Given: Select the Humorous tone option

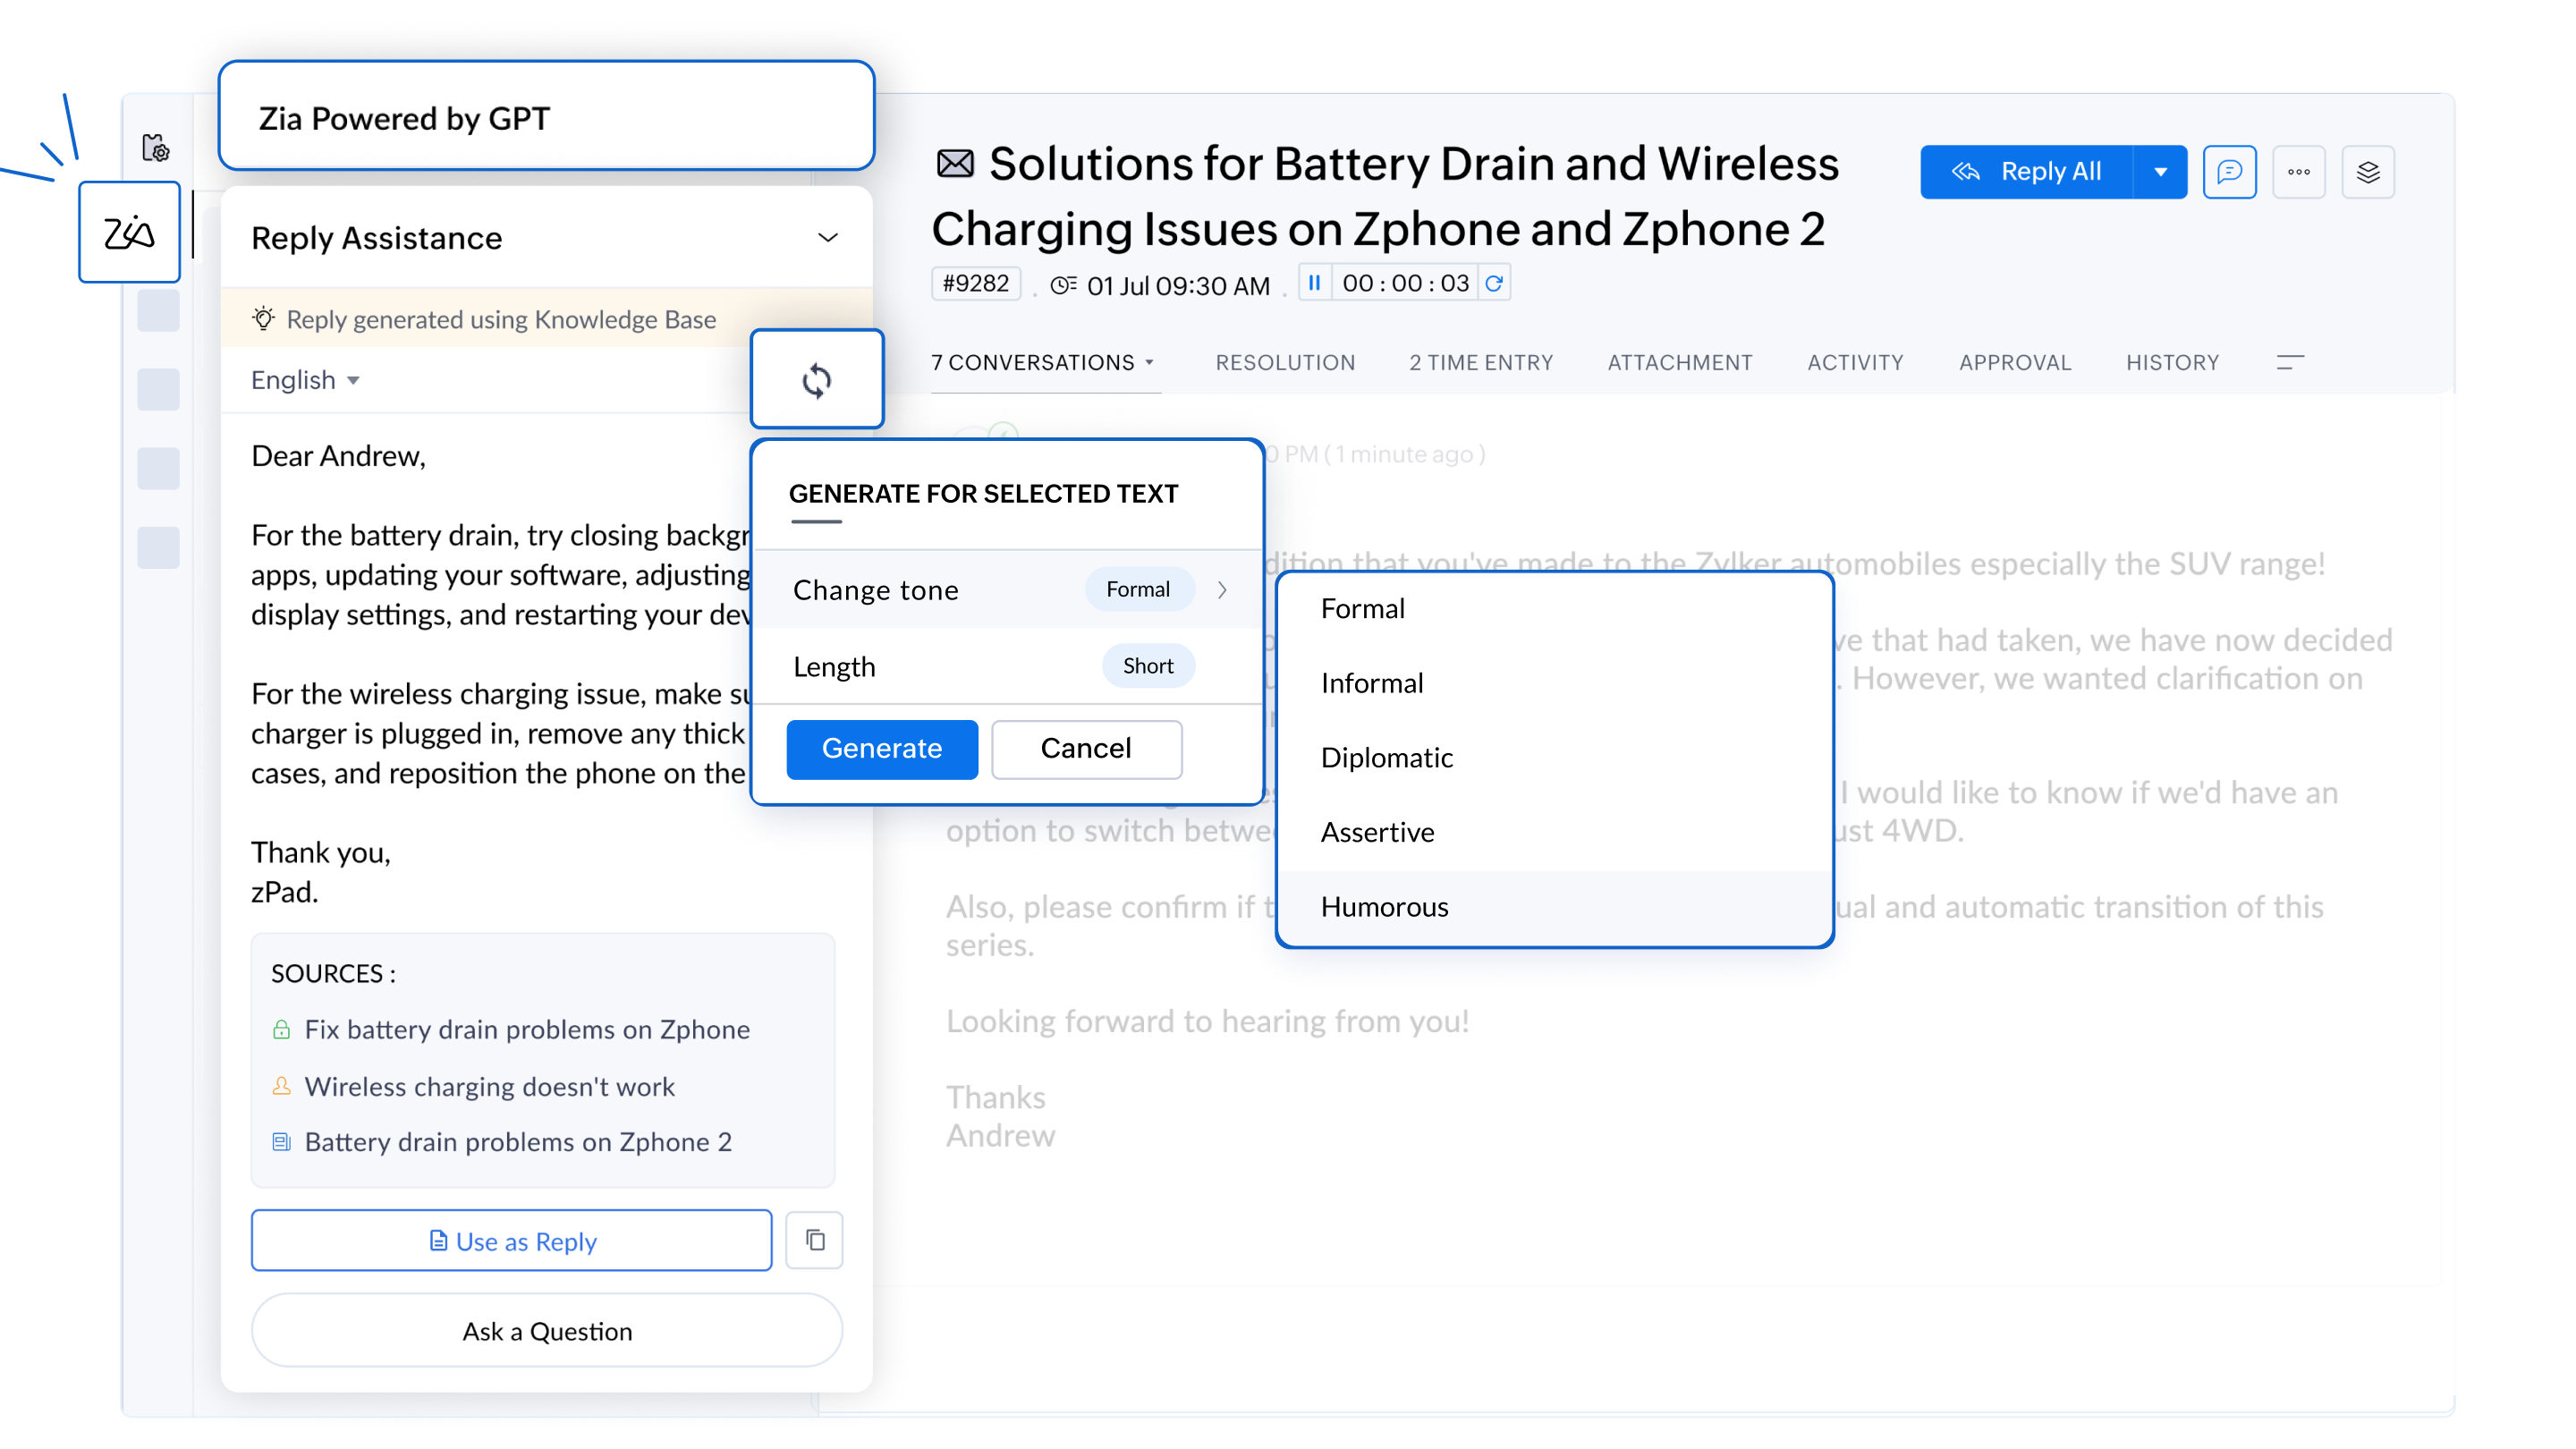Looking at the screenshot, I should (1384, 907).
